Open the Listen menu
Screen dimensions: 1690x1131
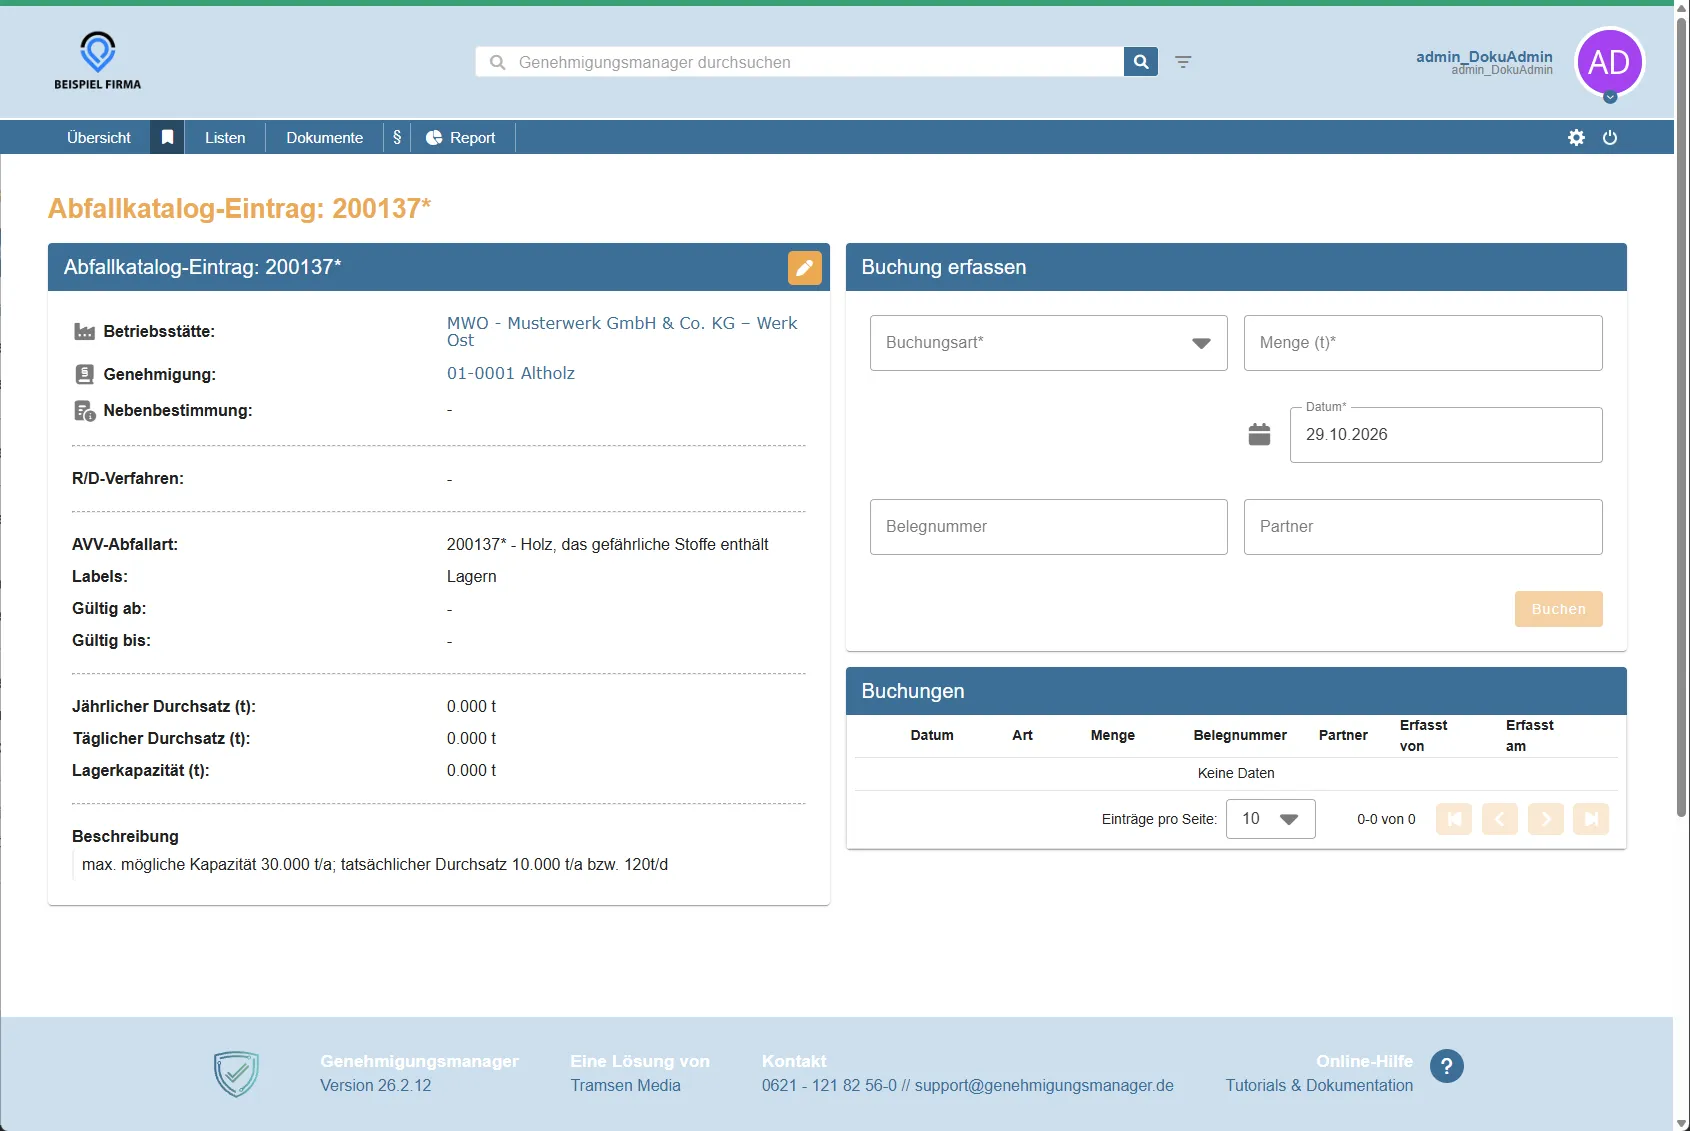click(225, 137)
